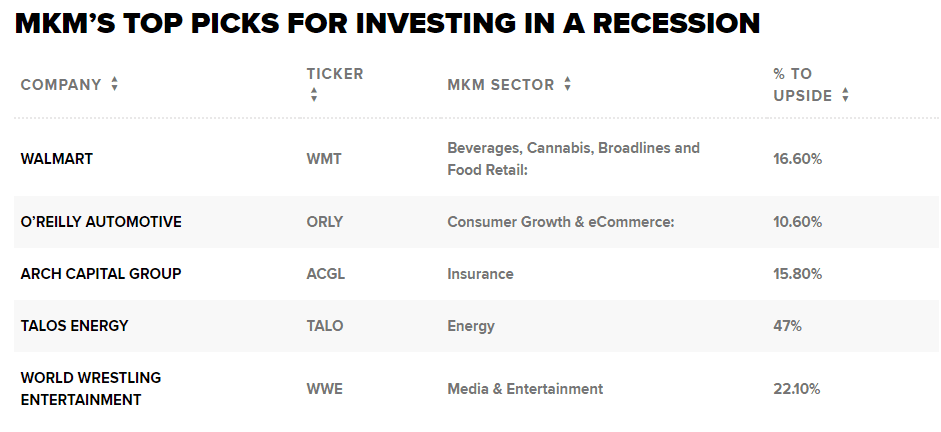
Task: Select the MKM SECTOR header label
Action: [501, 85]
